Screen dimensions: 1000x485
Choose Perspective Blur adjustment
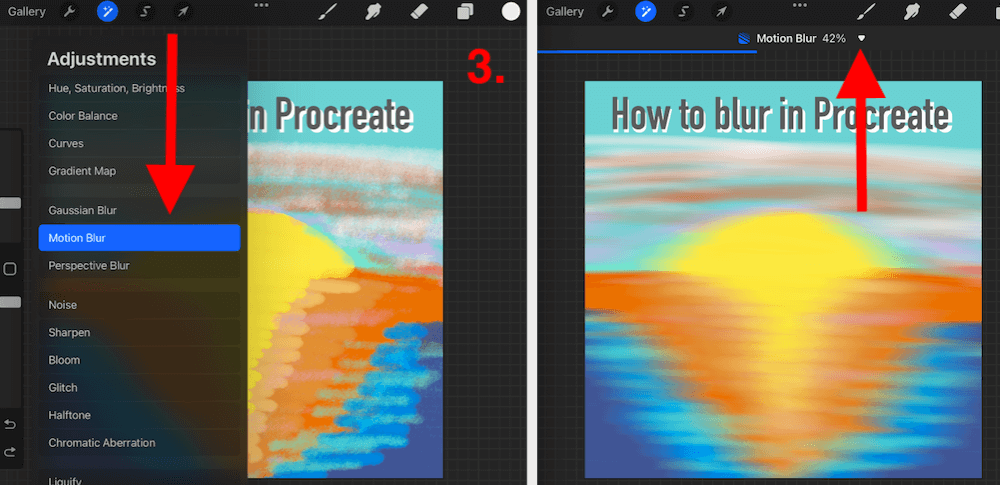pyautogui.click(x=139, y=265)
